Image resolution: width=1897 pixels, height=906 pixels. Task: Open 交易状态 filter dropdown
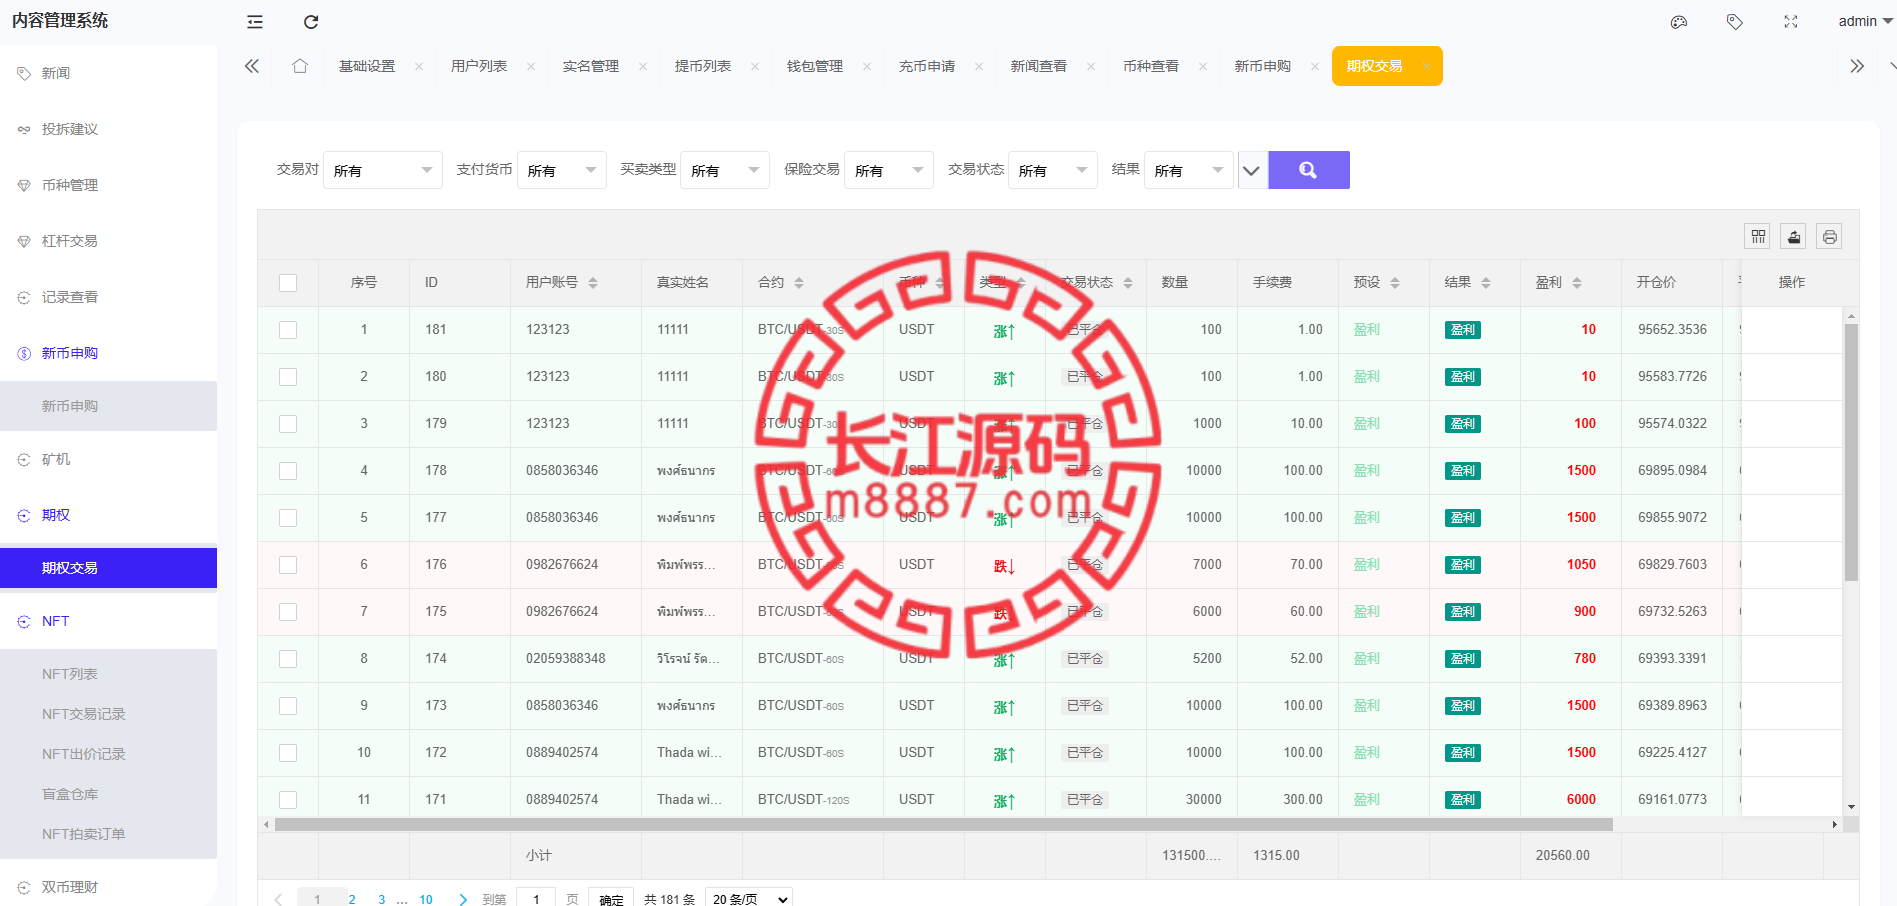coord(1053,170)
